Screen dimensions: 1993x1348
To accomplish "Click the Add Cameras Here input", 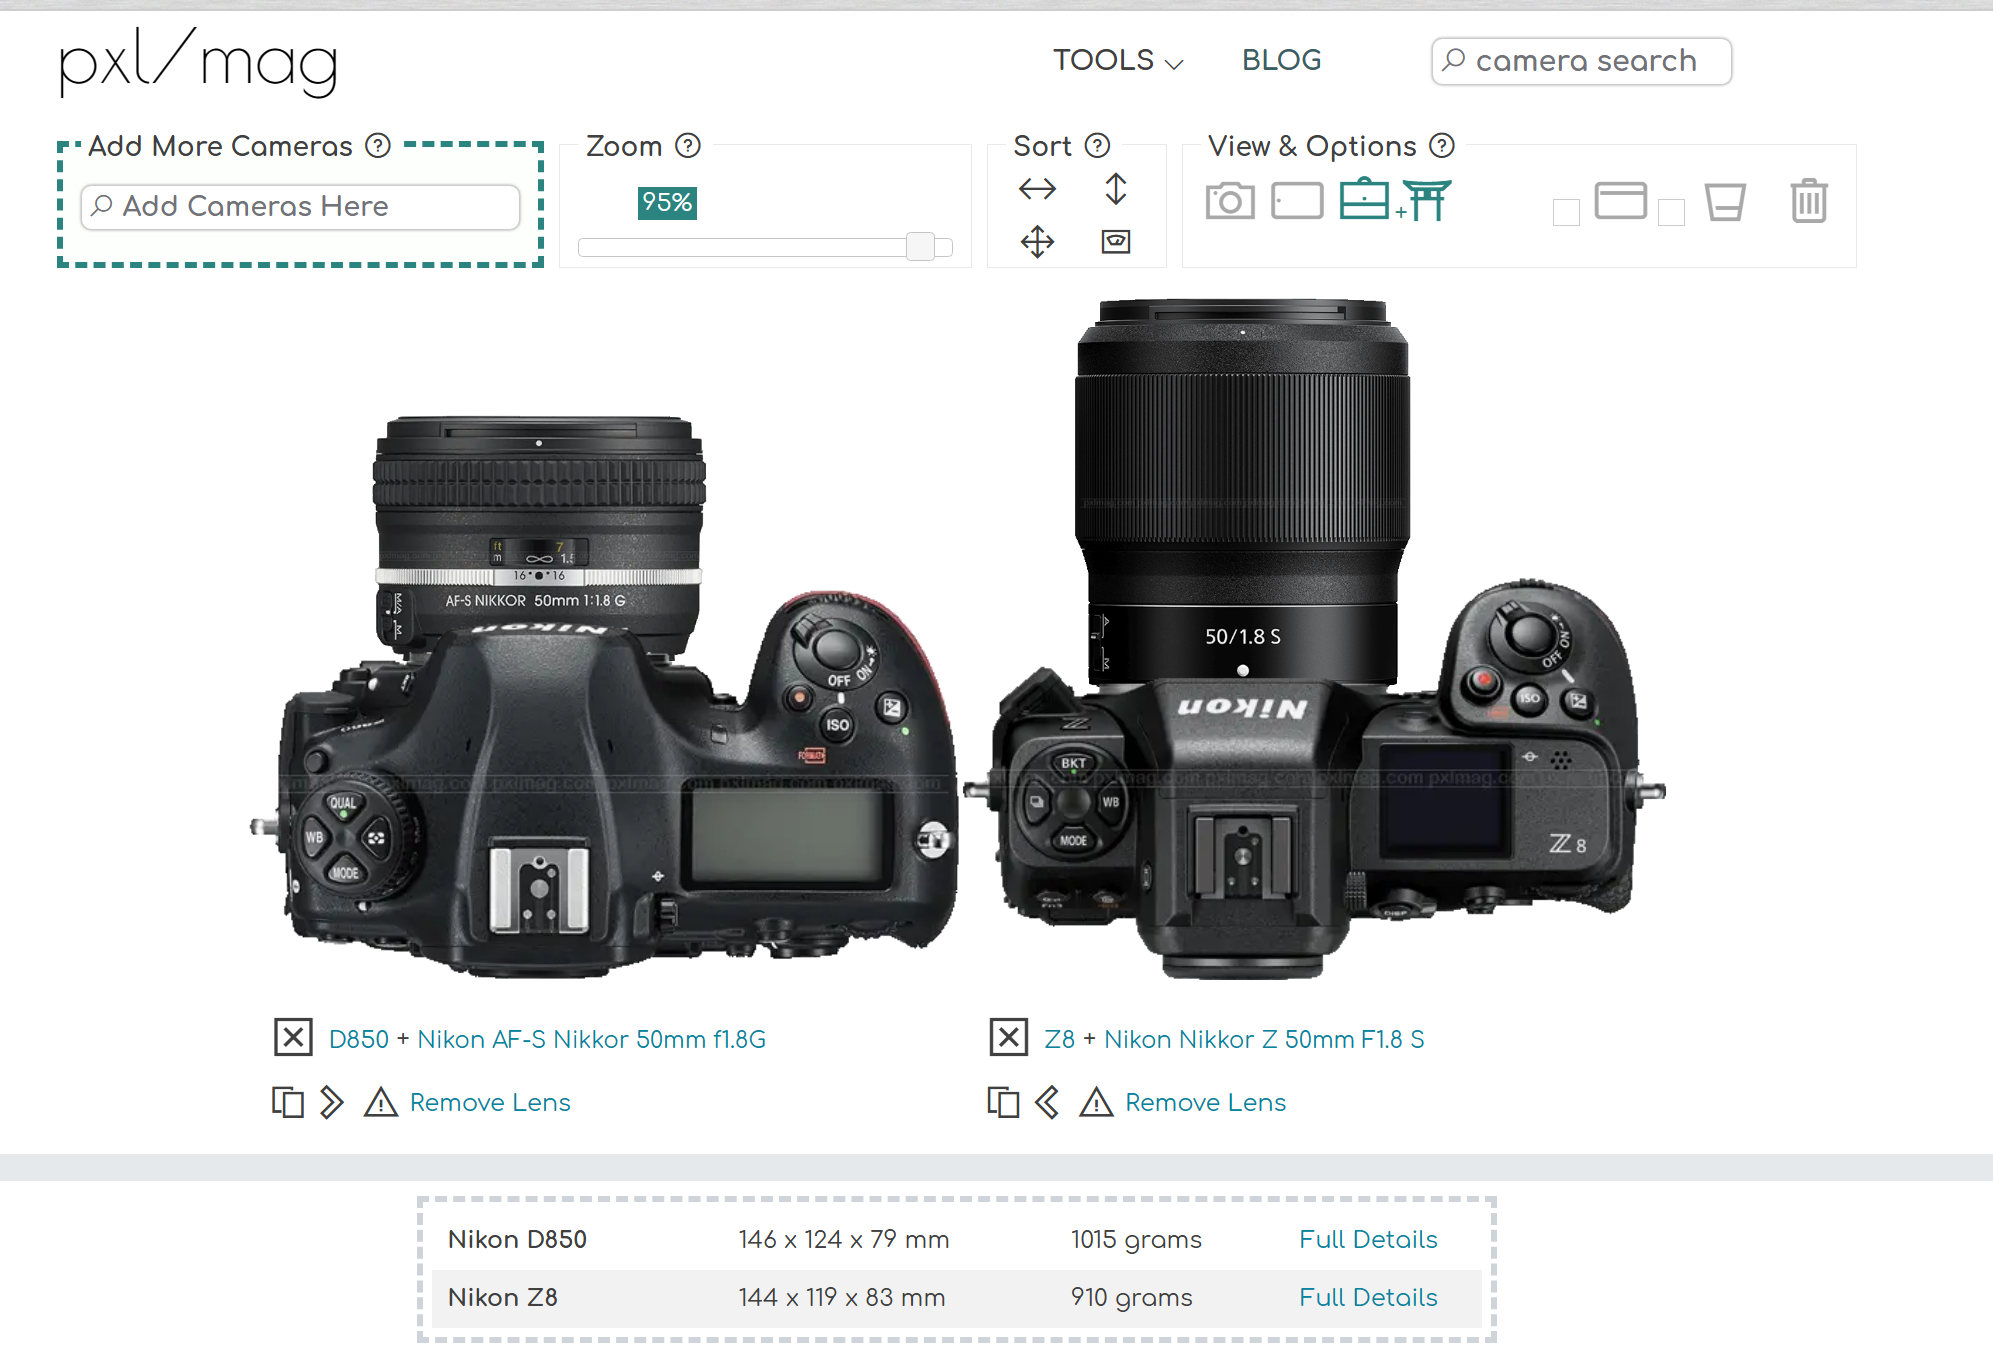I will (x=300, y=206).
